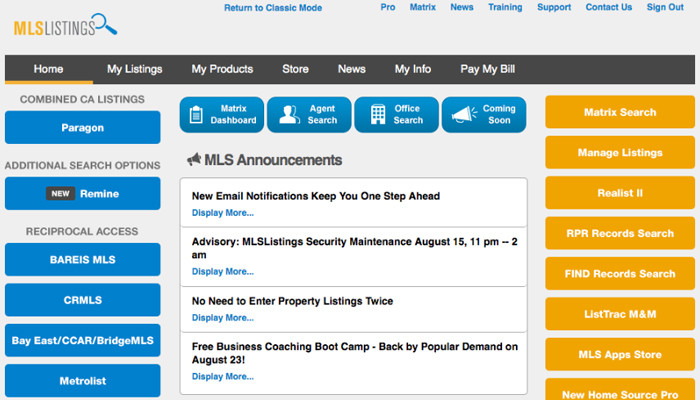Click the RECIPROCAL ACCESS label

(x=82, y=231)
